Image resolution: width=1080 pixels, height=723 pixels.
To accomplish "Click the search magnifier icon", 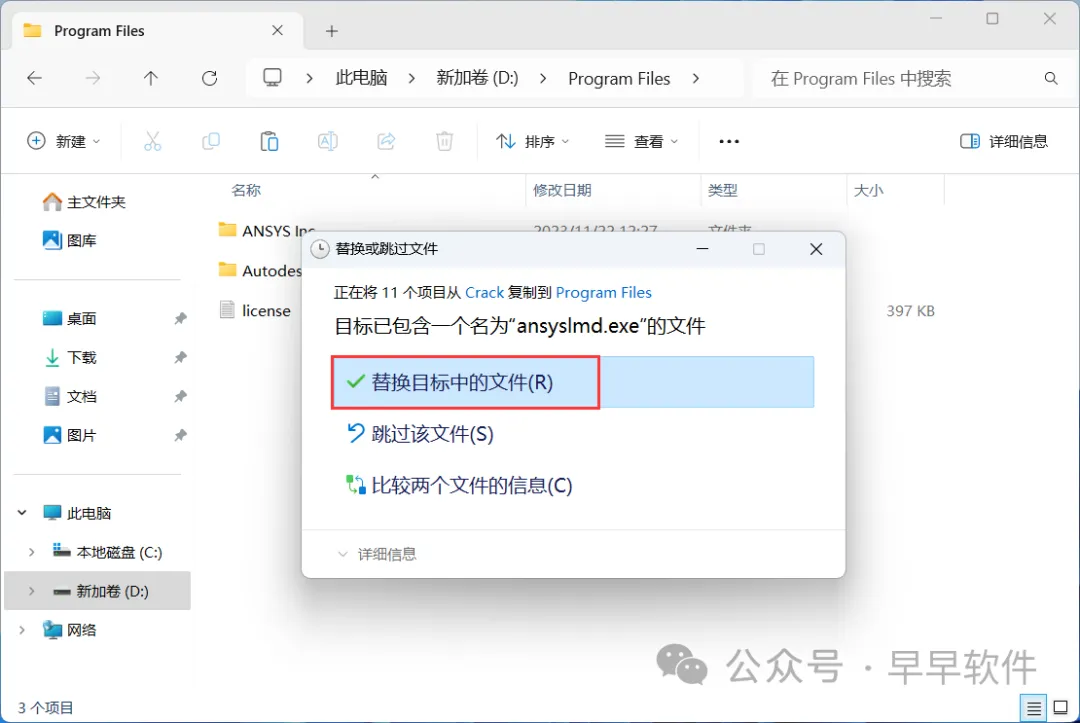I will click(1050, 78).
